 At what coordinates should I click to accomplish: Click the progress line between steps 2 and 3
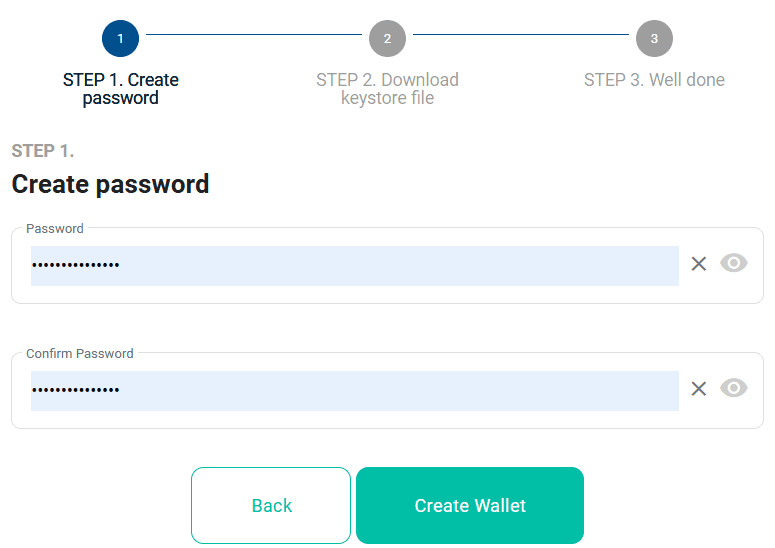pyautogui.click(x=520, y=35)
